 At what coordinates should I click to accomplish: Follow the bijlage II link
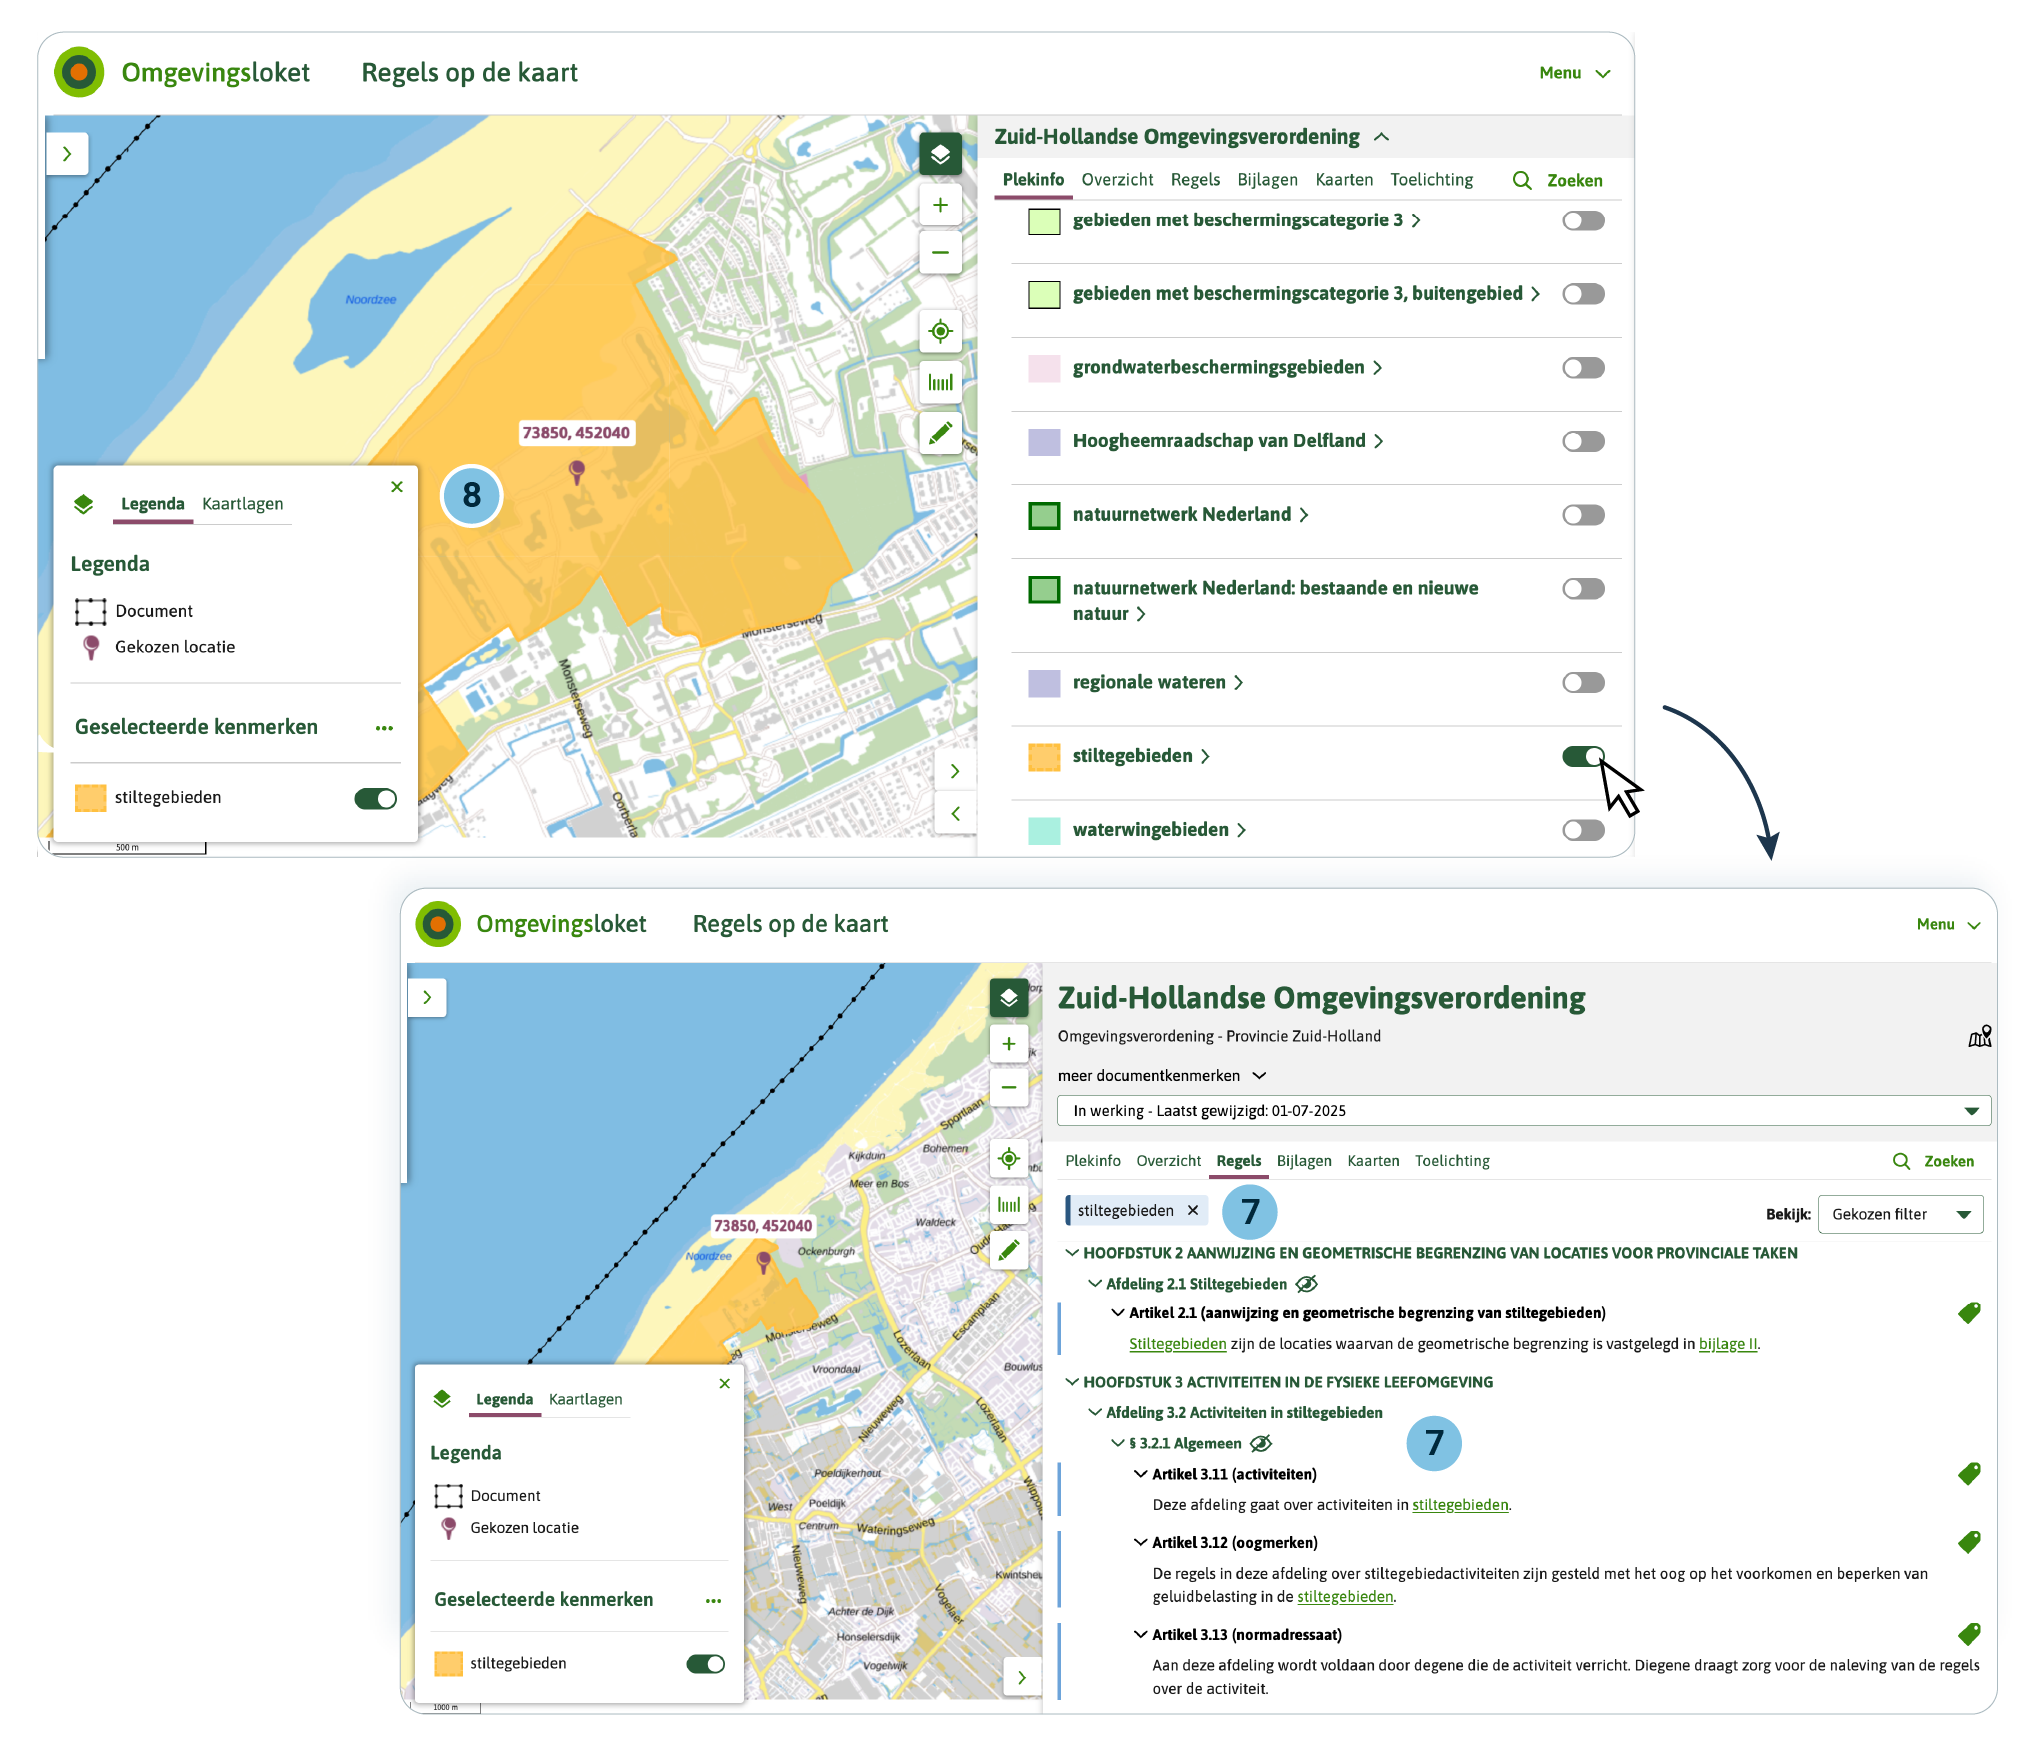[1727, 1344]
